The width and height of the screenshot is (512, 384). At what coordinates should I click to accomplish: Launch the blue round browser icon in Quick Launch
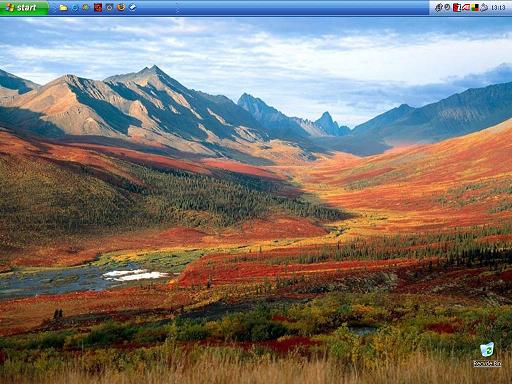click(x=75, y=7)
